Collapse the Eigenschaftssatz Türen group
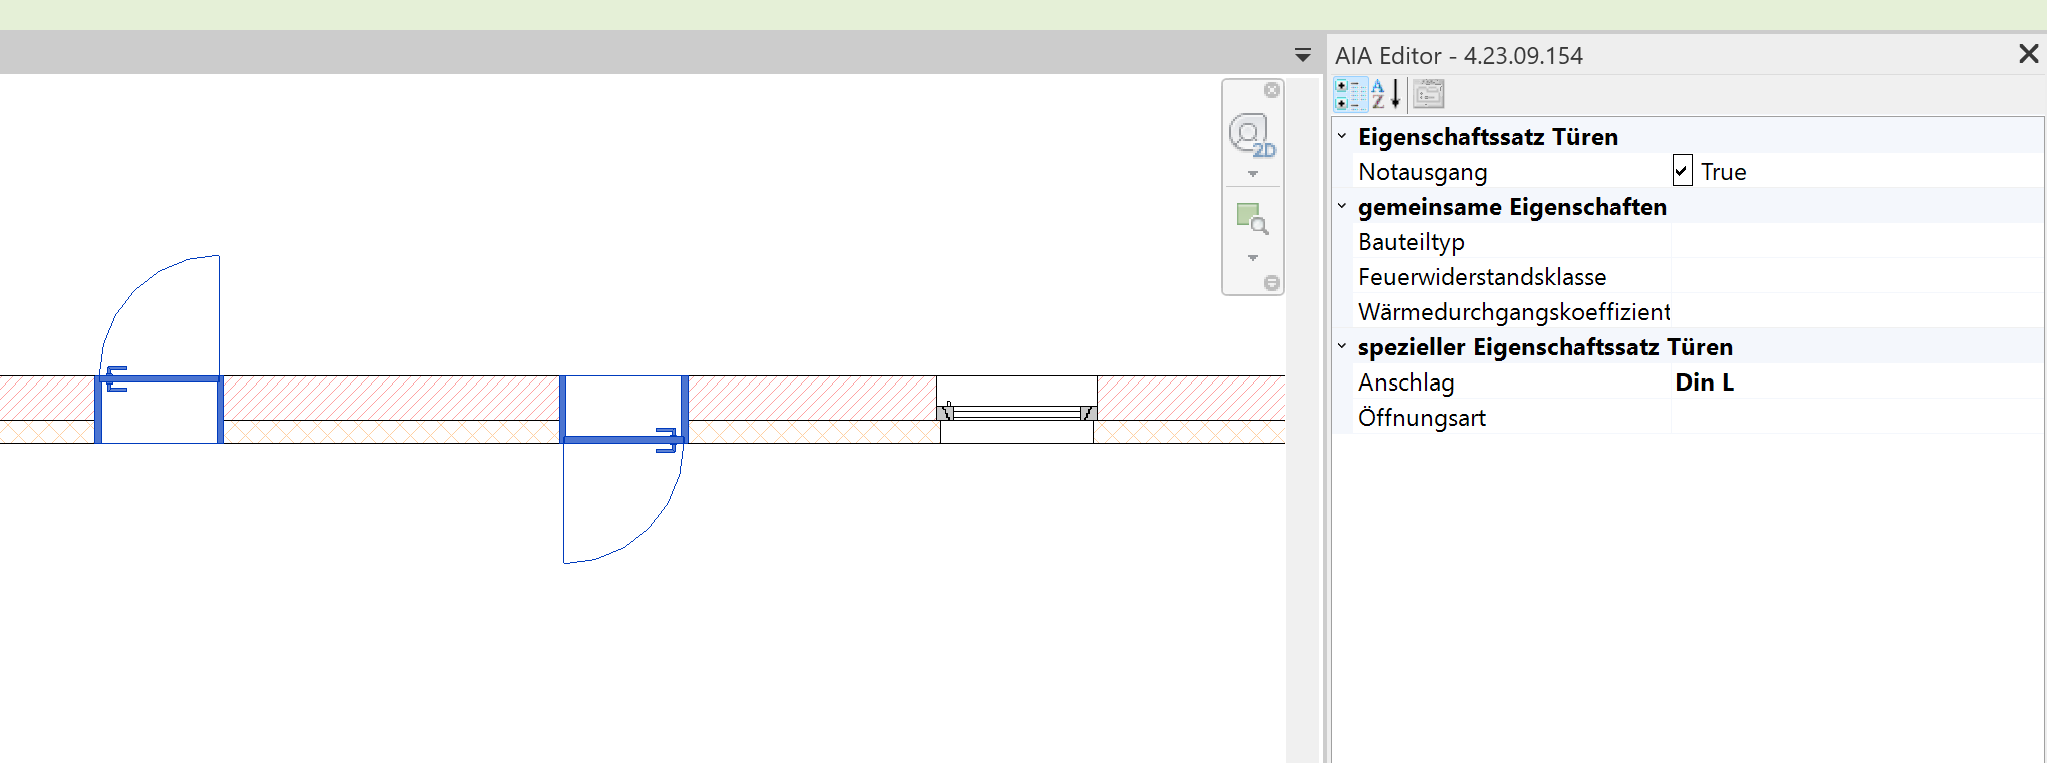 pos(1342,136)
